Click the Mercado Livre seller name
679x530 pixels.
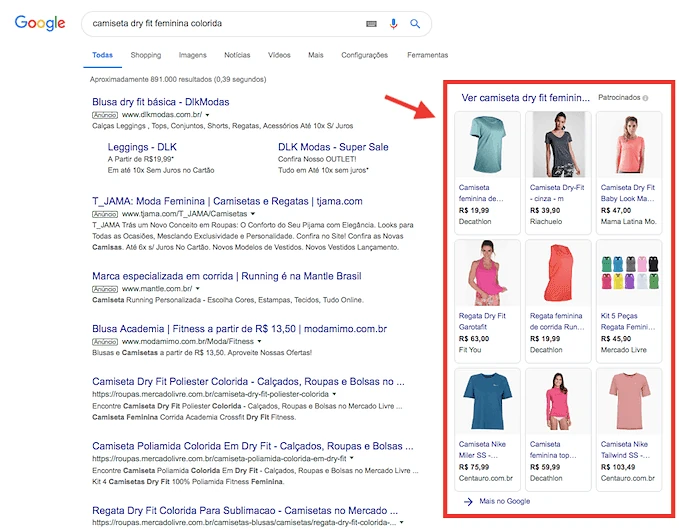click(x=623, y=350)
